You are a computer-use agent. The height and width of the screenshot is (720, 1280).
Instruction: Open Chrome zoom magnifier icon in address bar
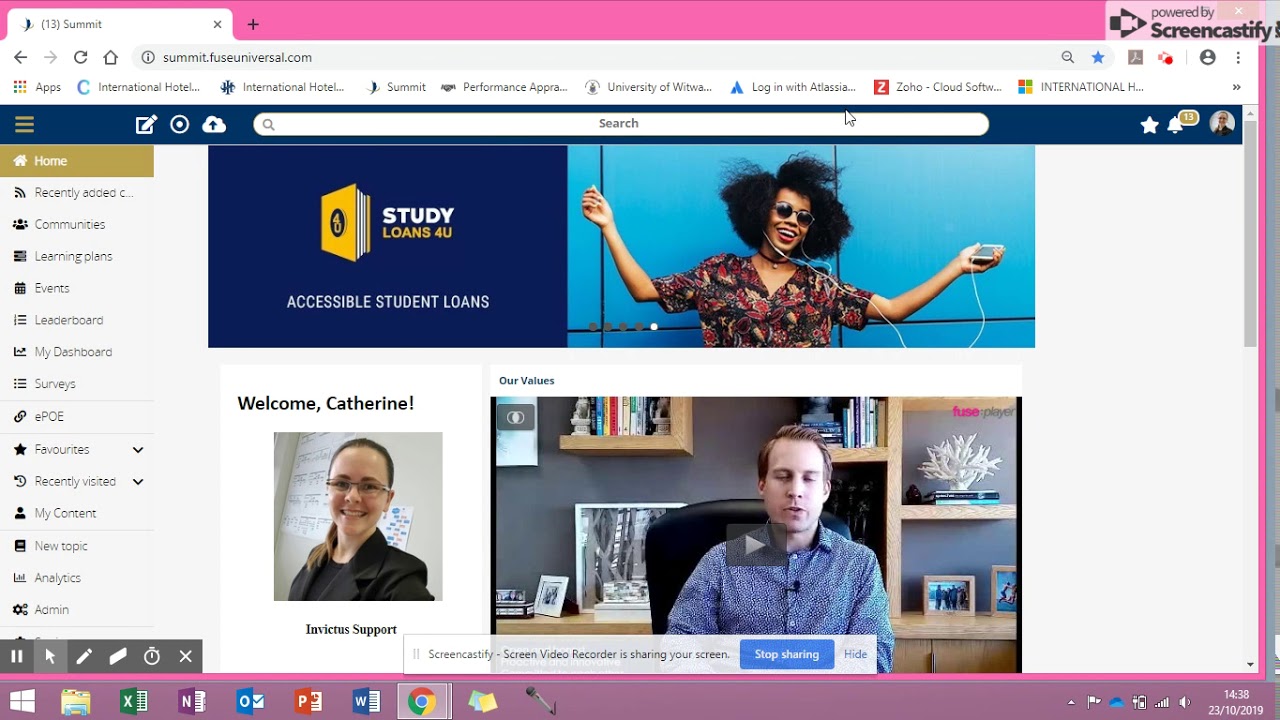[x=1068, y=57]
